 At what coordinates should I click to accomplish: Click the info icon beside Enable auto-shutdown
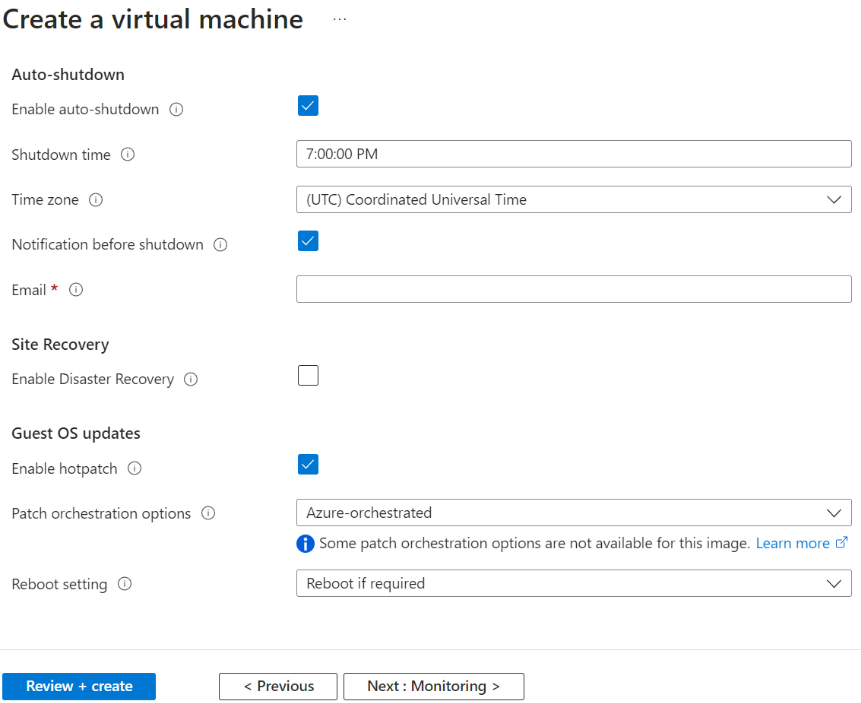tap(176, 110)
